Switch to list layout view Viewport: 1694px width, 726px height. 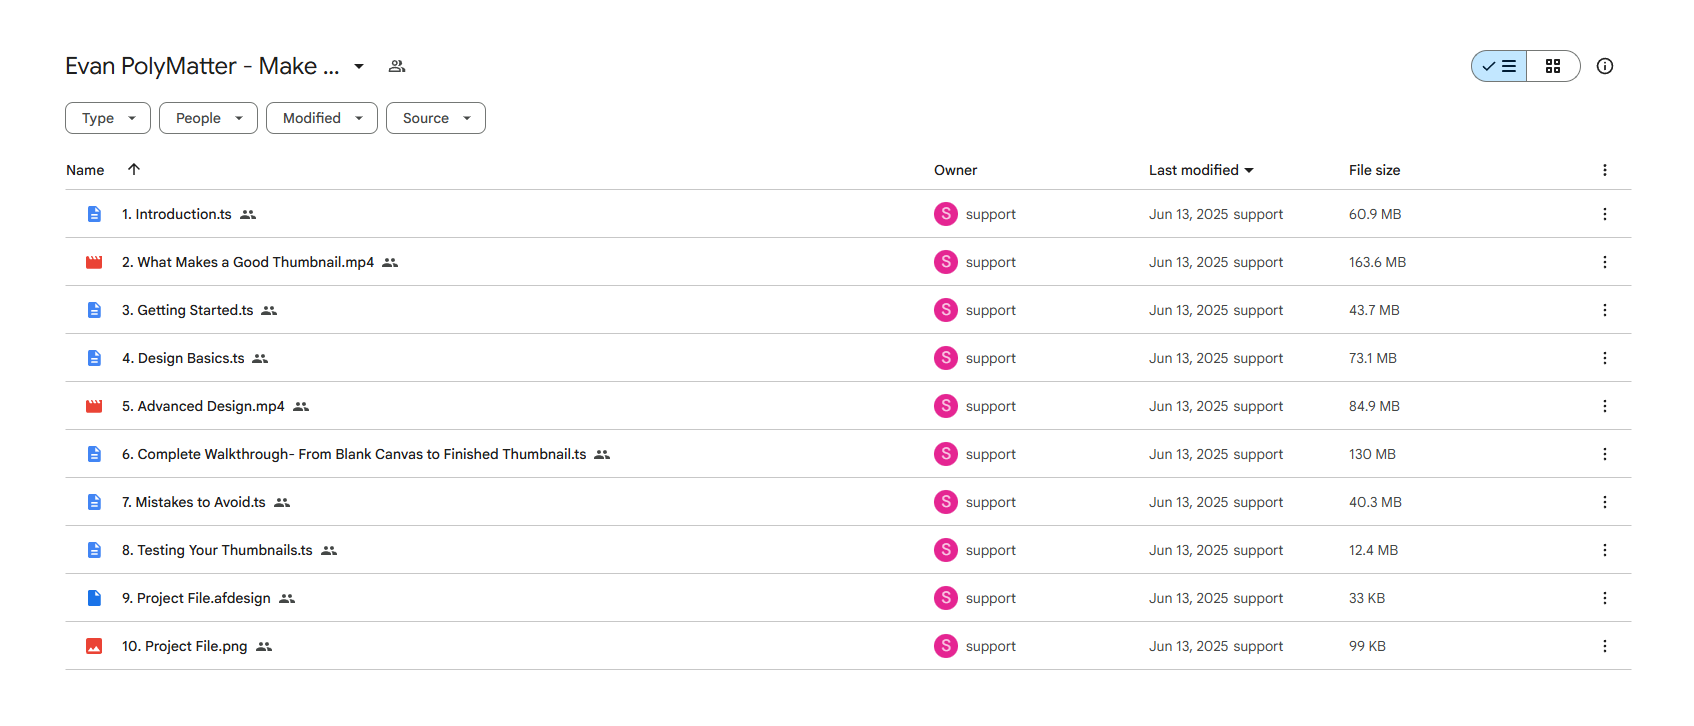[x=1499, y=66]
